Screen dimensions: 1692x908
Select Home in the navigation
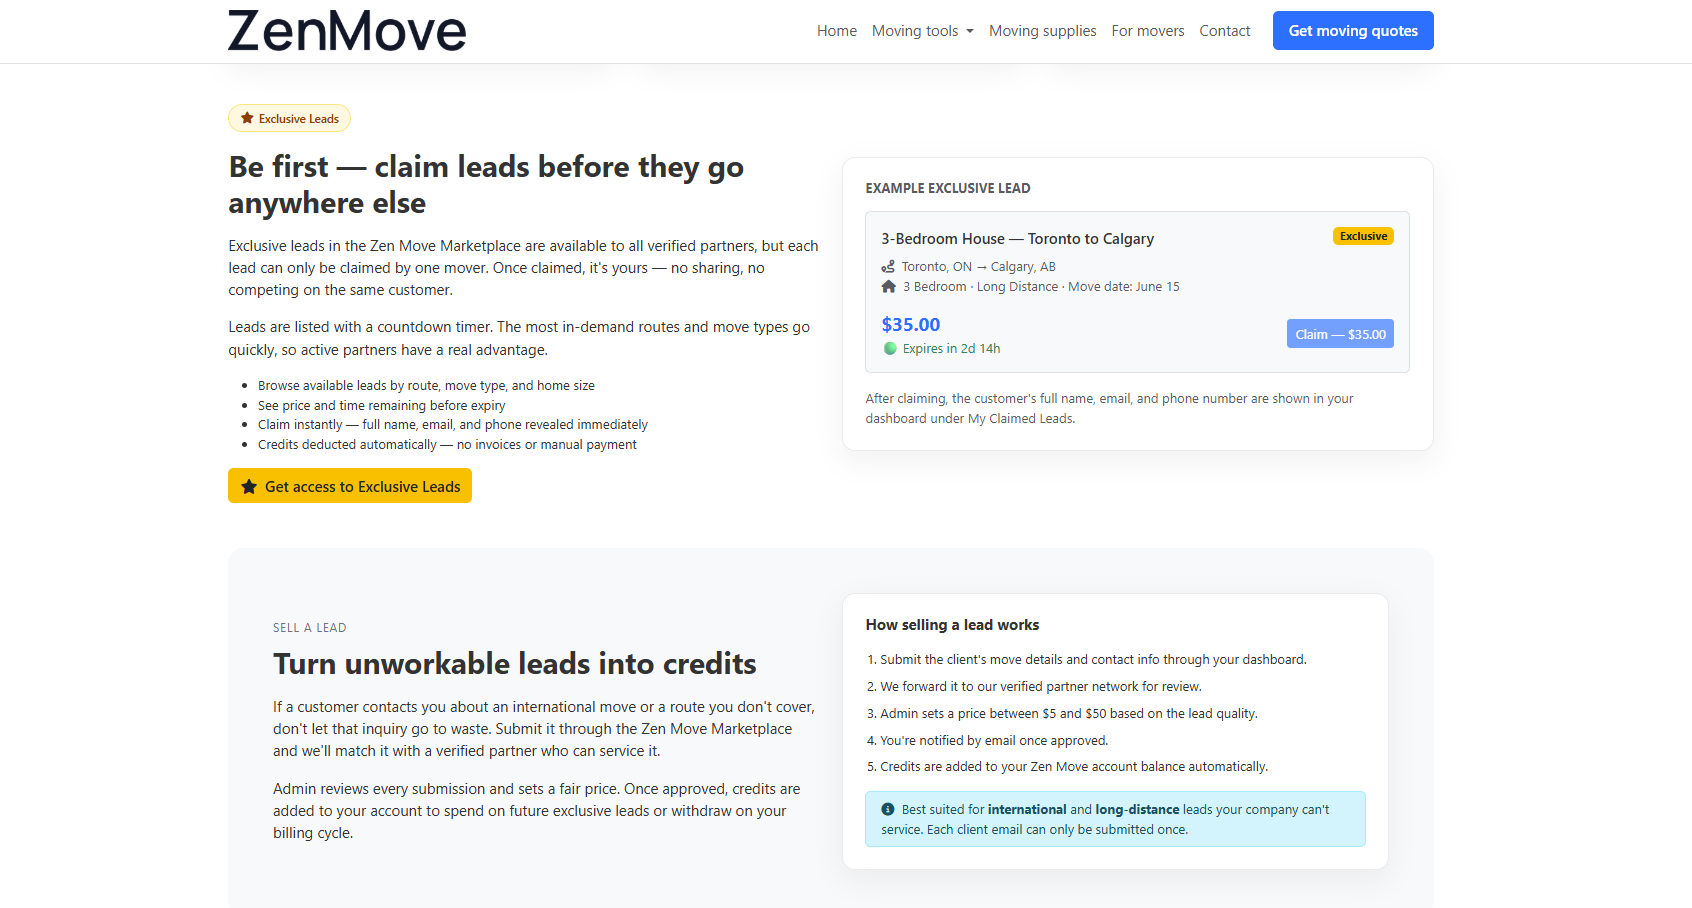[x=836, y=31]
